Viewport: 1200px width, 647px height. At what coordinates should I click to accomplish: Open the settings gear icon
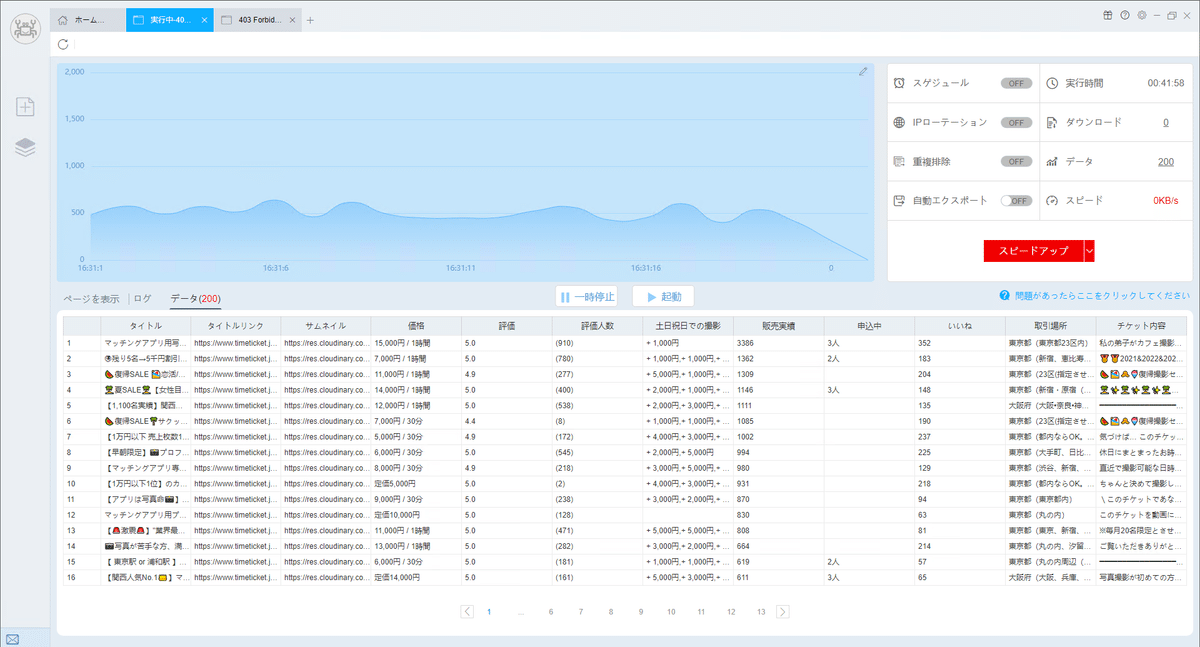1142,15
